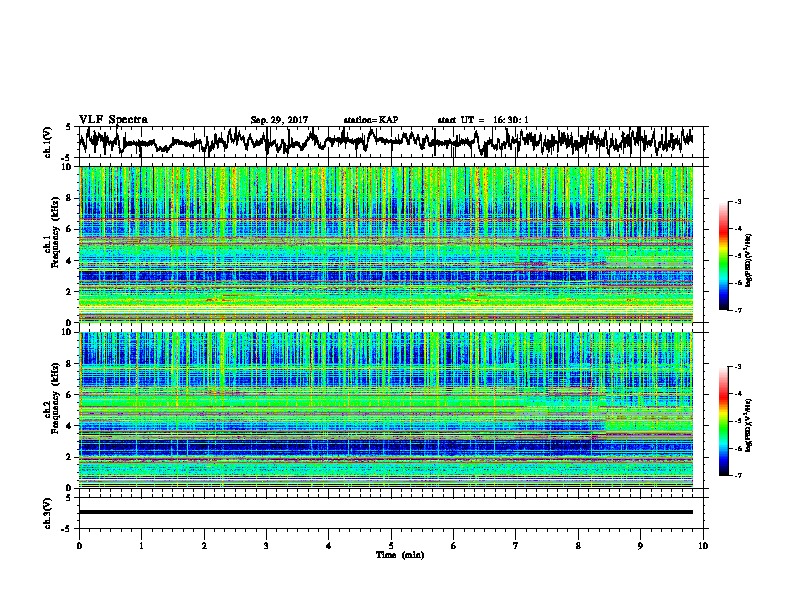The height and width of the screenshot is (612, 792).
Task: Click the log(PSD) unit label beside ch.2 colorbar
Action: coord(749,426)
